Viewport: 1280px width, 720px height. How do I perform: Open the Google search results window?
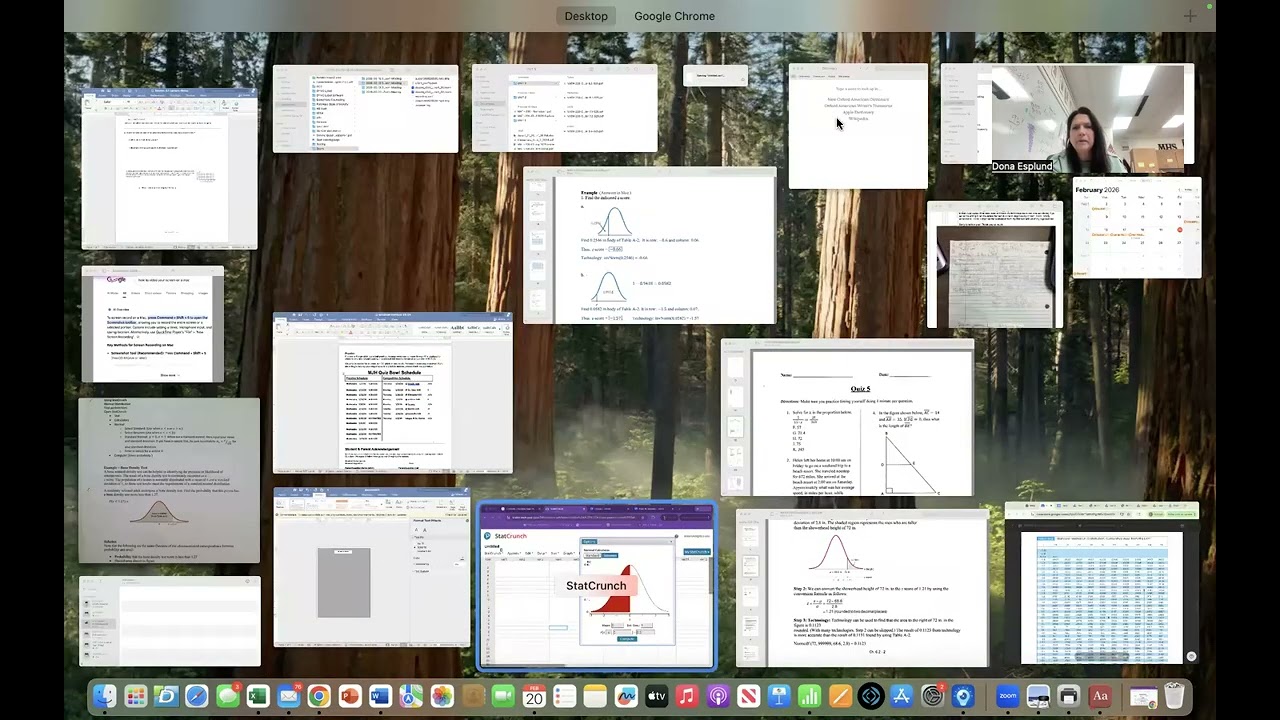pyautogui.click(x=152, y=324)
